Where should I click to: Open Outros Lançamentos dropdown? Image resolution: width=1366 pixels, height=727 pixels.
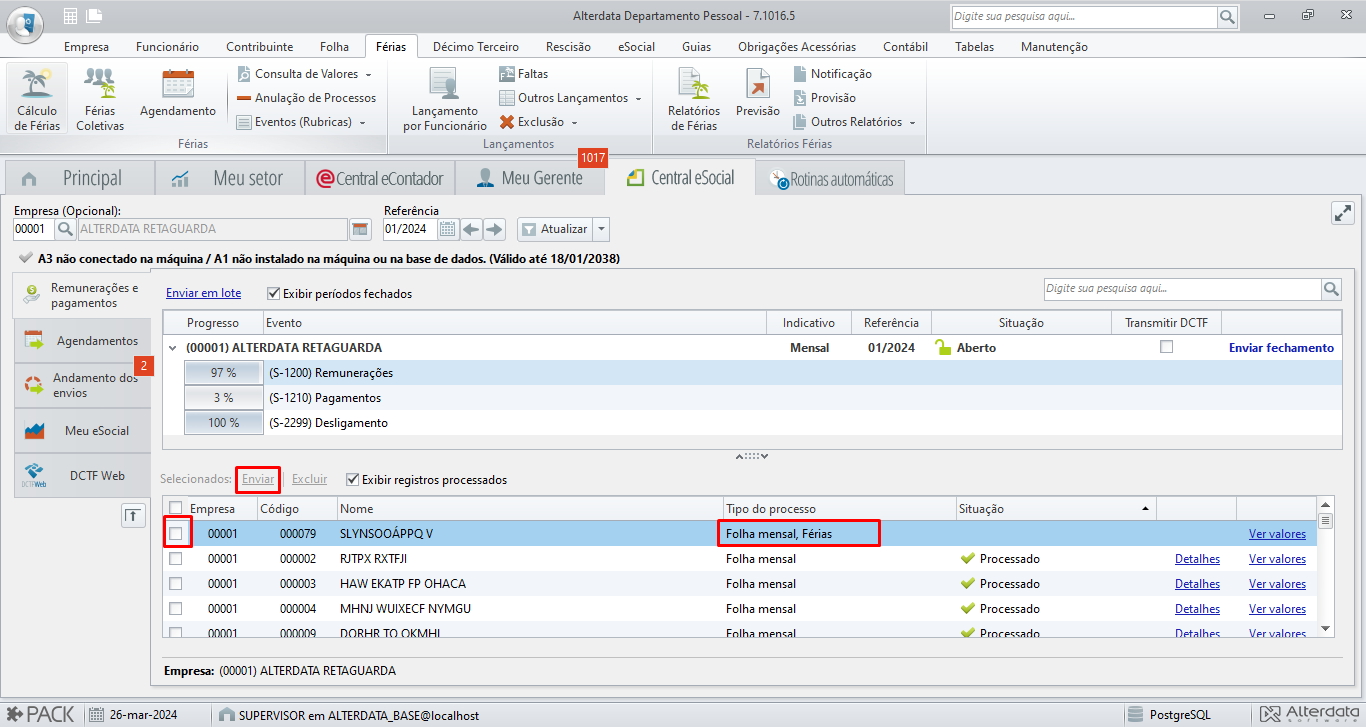click(570, 98)
